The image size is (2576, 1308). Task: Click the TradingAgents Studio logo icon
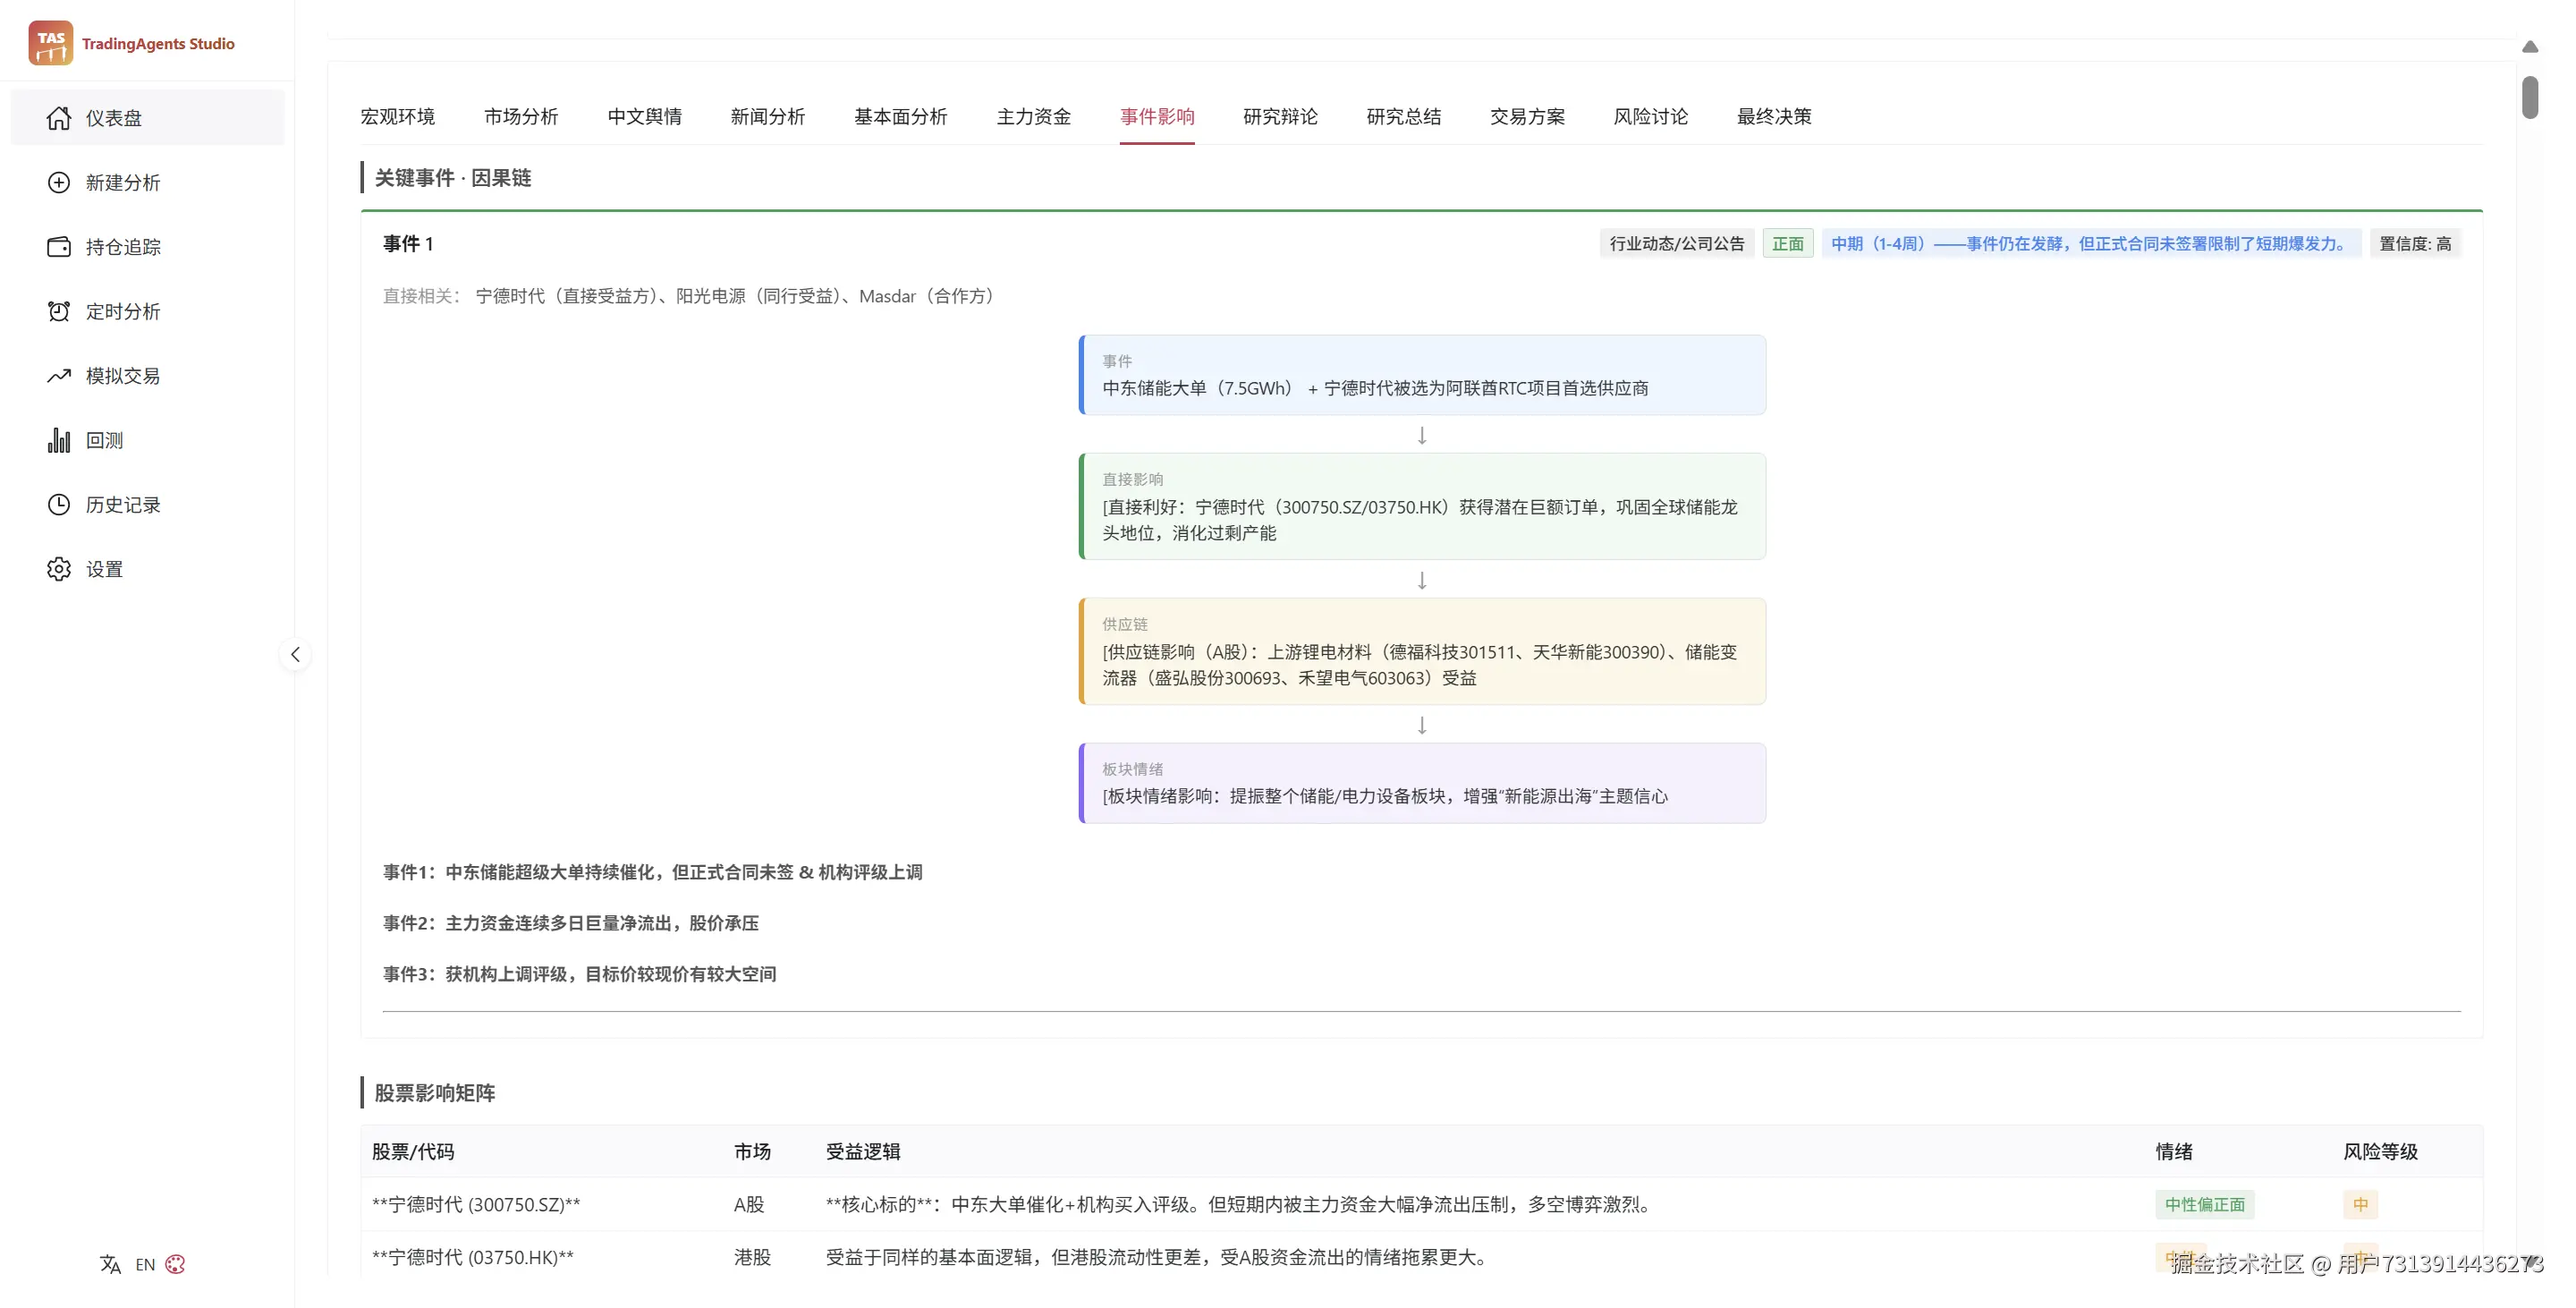point(50,43)
